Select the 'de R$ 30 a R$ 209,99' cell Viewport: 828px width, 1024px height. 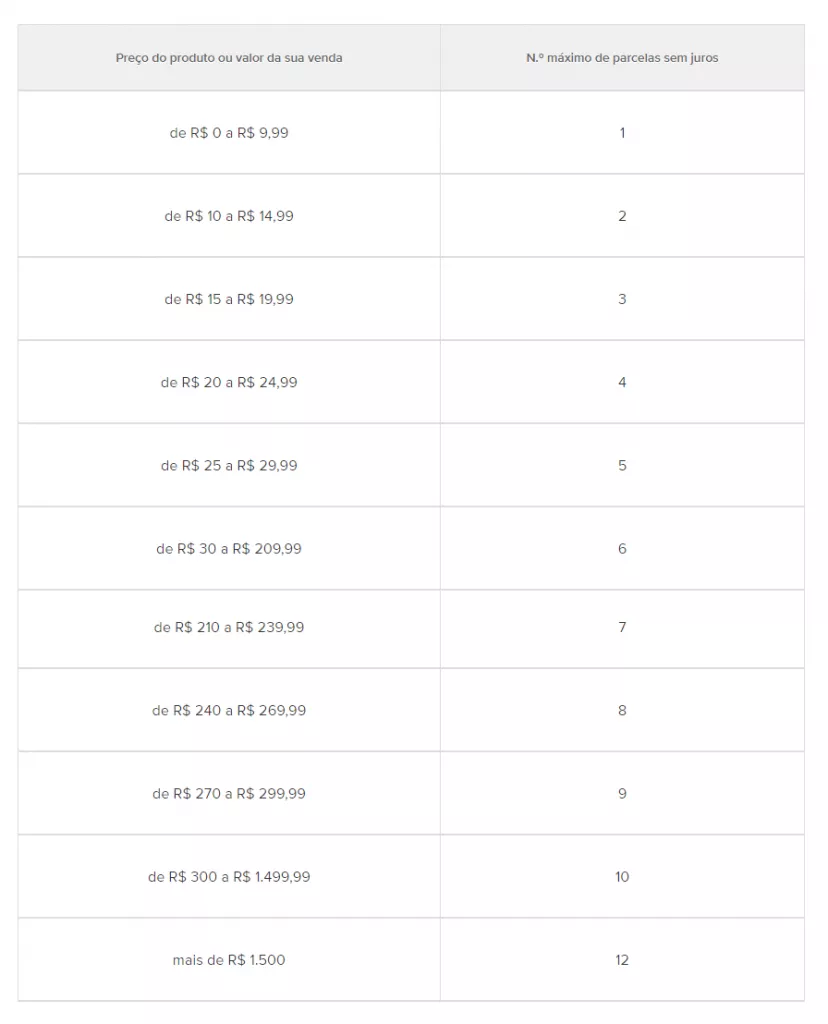229,549
